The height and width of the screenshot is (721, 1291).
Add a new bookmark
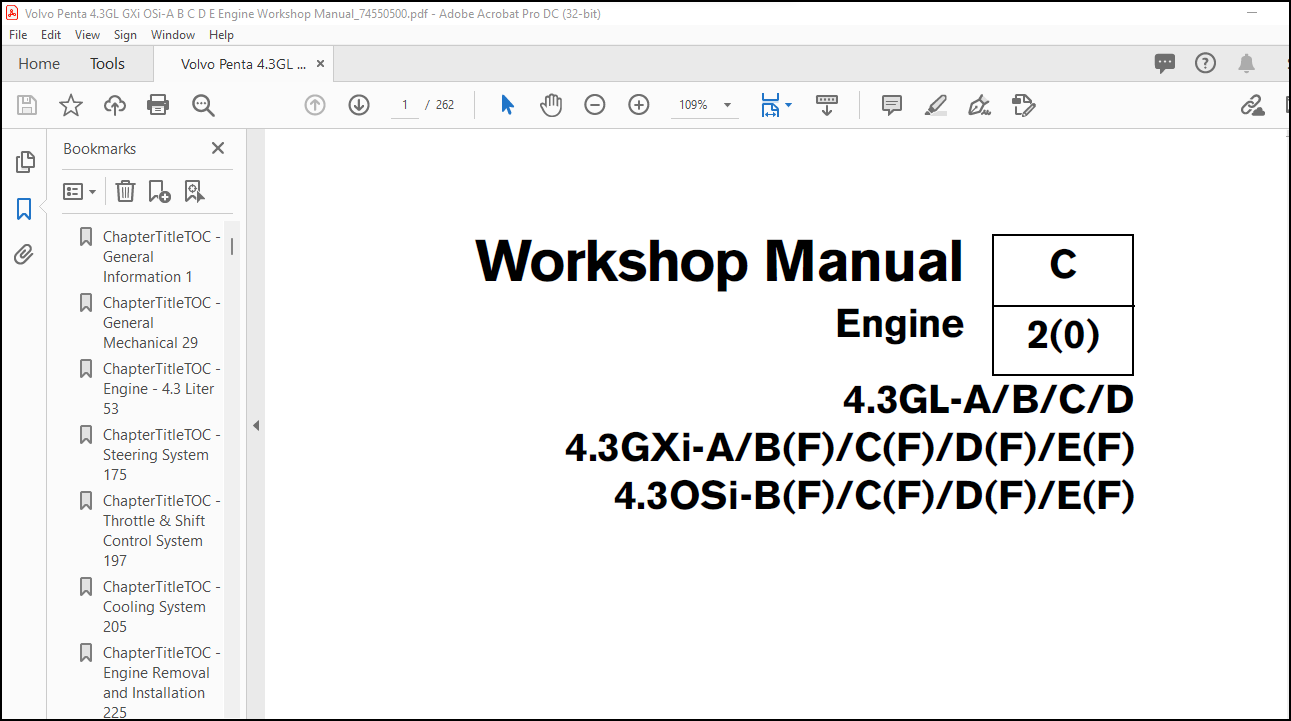[x=159, y=191]
